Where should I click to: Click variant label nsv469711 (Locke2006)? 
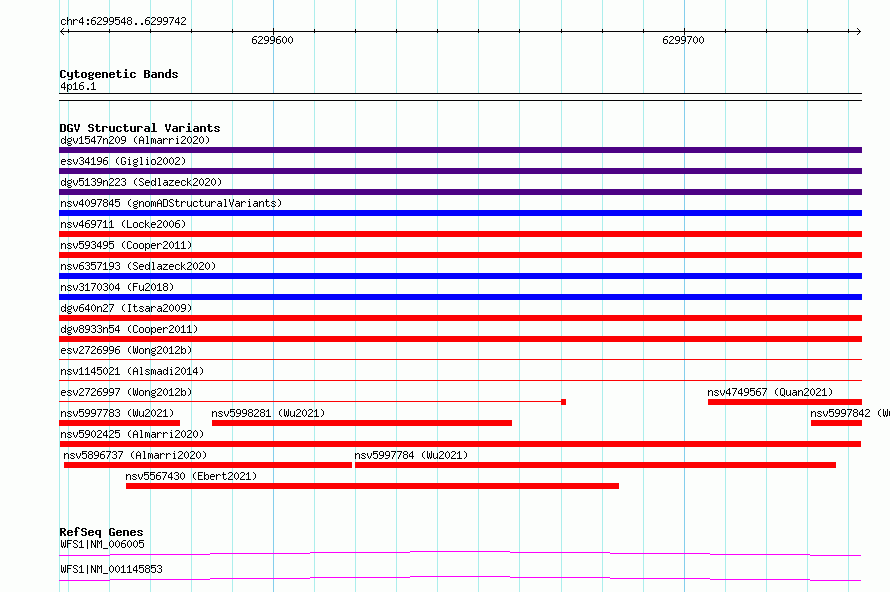pyautogui.click(x=123, y=224)
